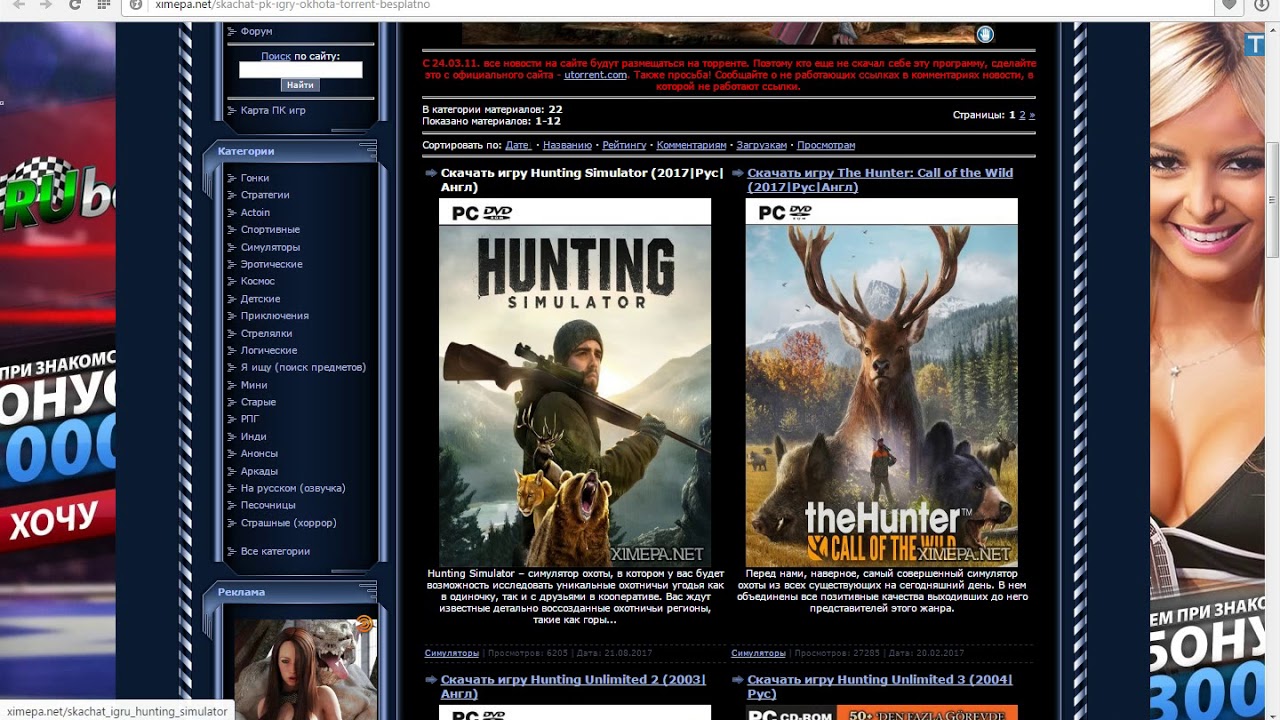Open the Форум menu item

click(x=256, y=32)
